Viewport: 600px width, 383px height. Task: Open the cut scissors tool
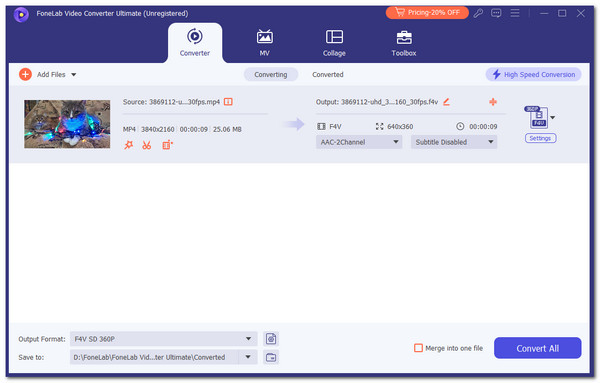(x=147, y=145)
